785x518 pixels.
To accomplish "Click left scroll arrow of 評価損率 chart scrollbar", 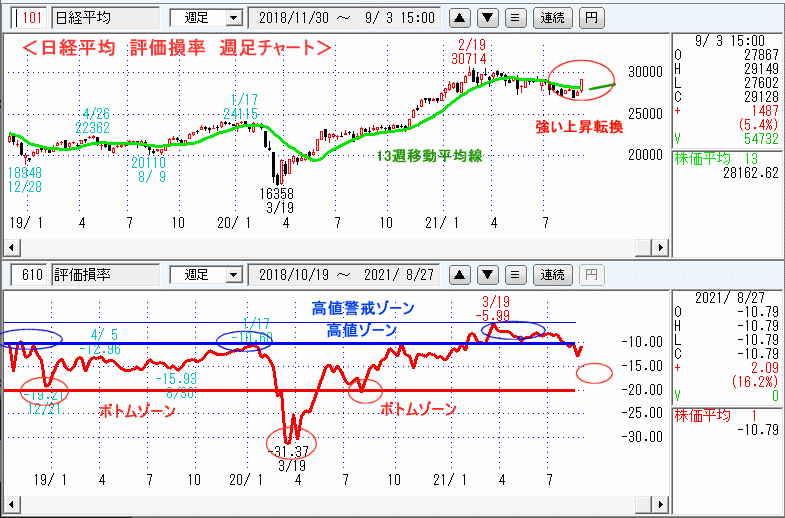I will pyautogui.click(x=12, y=504).
